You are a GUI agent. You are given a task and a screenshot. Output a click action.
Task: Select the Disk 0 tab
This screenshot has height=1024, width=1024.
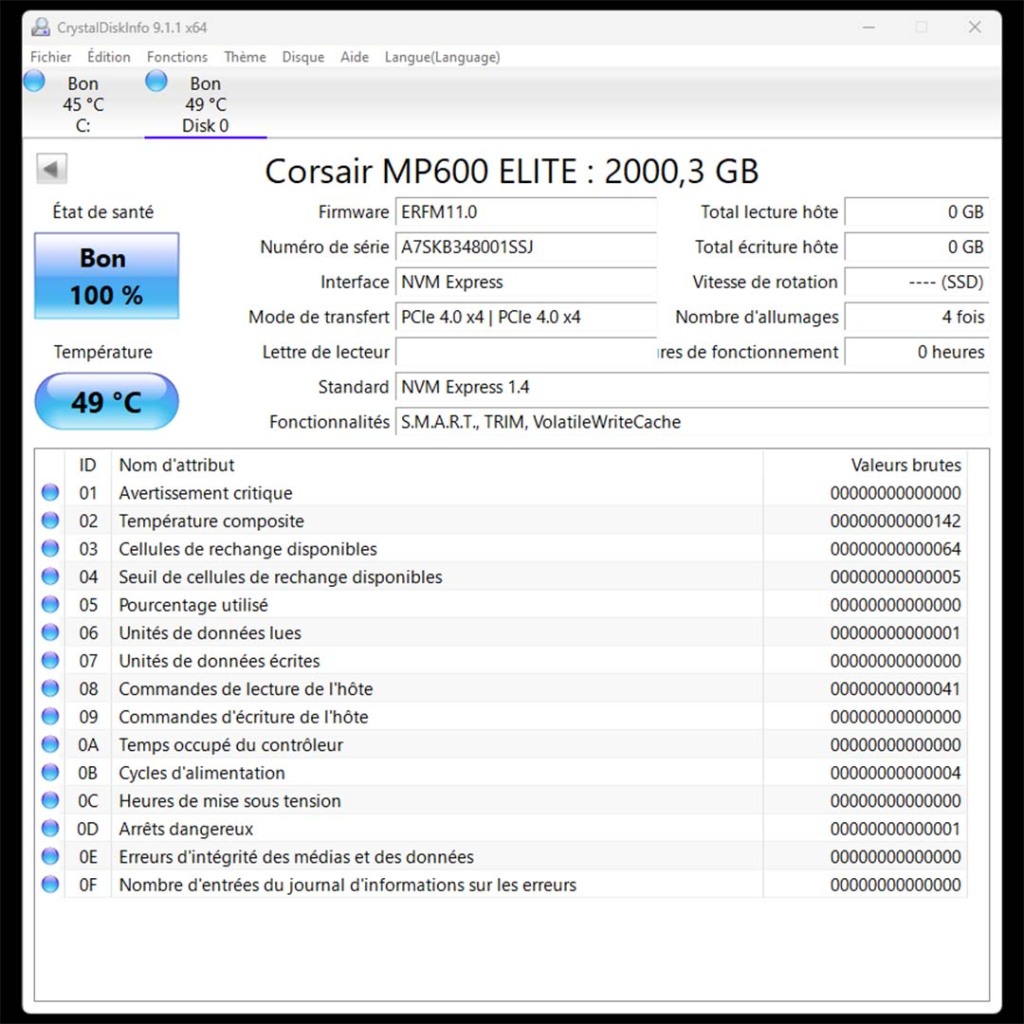click(x=205, y=104)
